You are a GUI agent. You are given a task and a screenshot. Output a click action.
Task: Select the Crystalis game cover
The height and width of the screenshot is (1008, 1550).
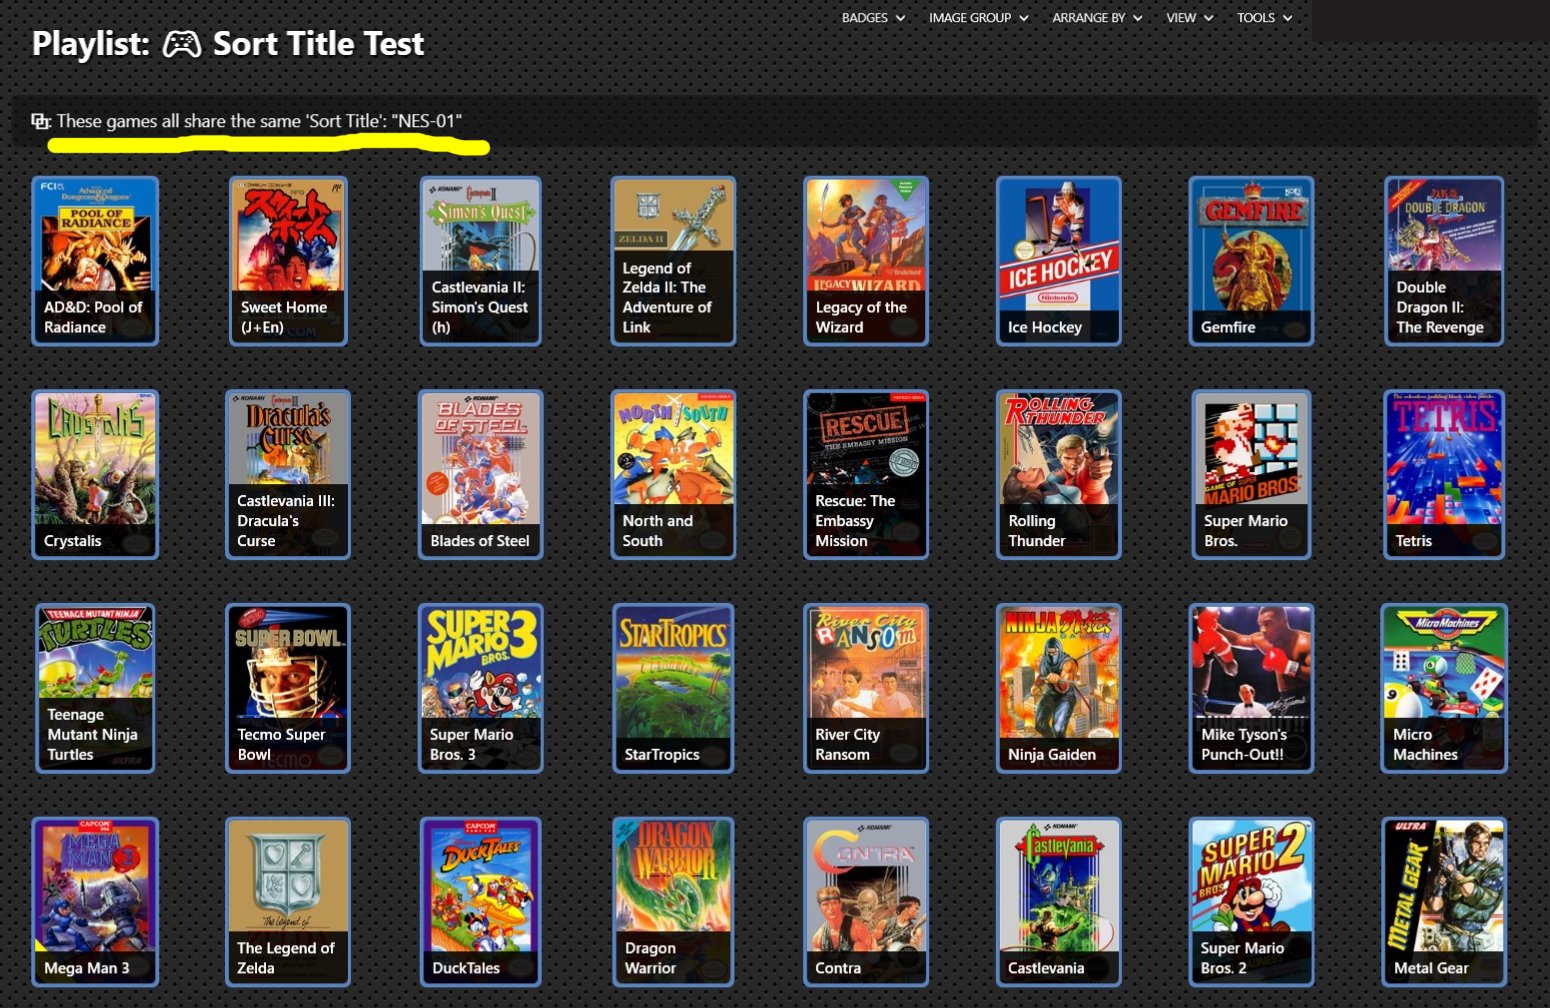point(95,473)
